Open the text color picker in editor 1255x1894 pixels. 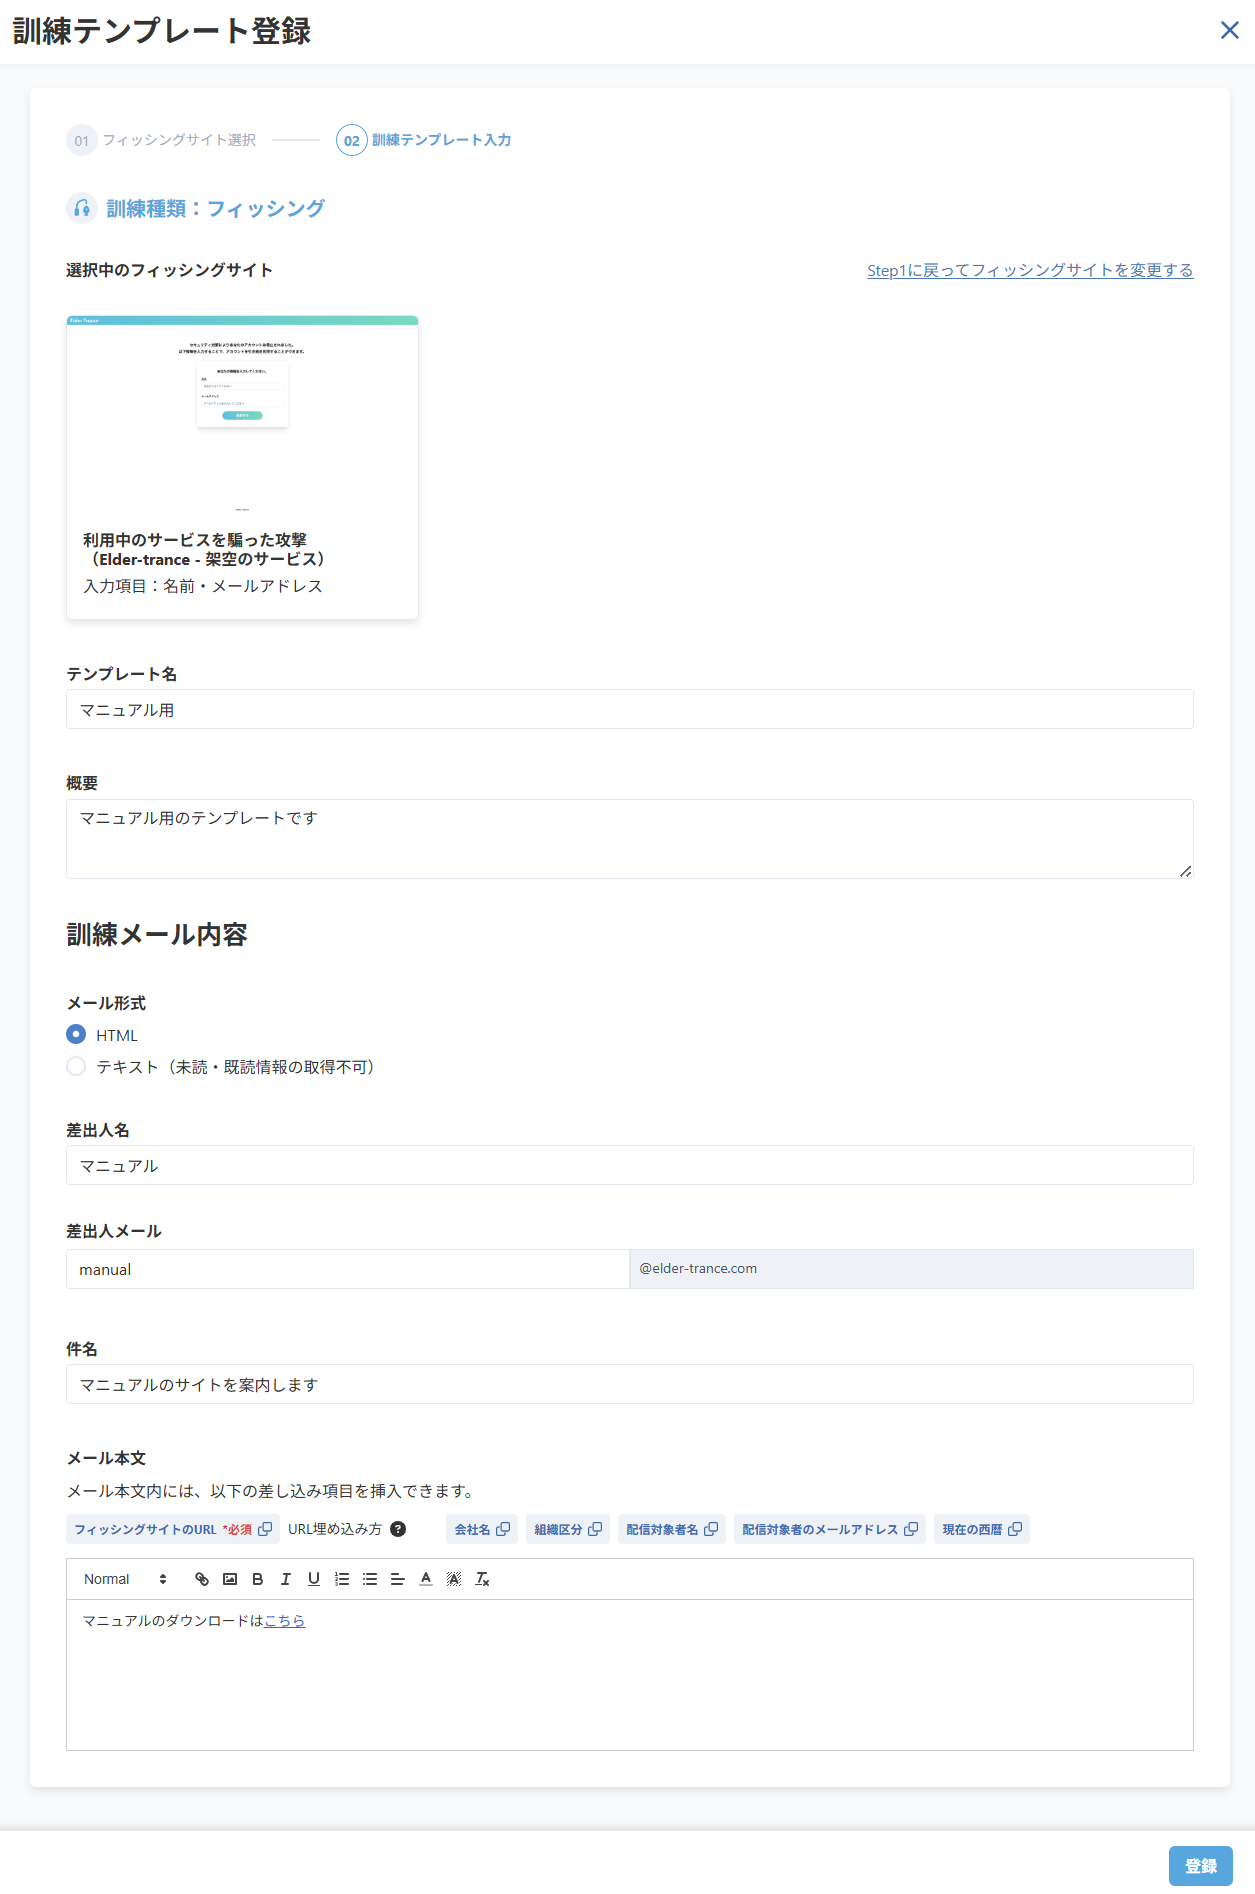426,1579
